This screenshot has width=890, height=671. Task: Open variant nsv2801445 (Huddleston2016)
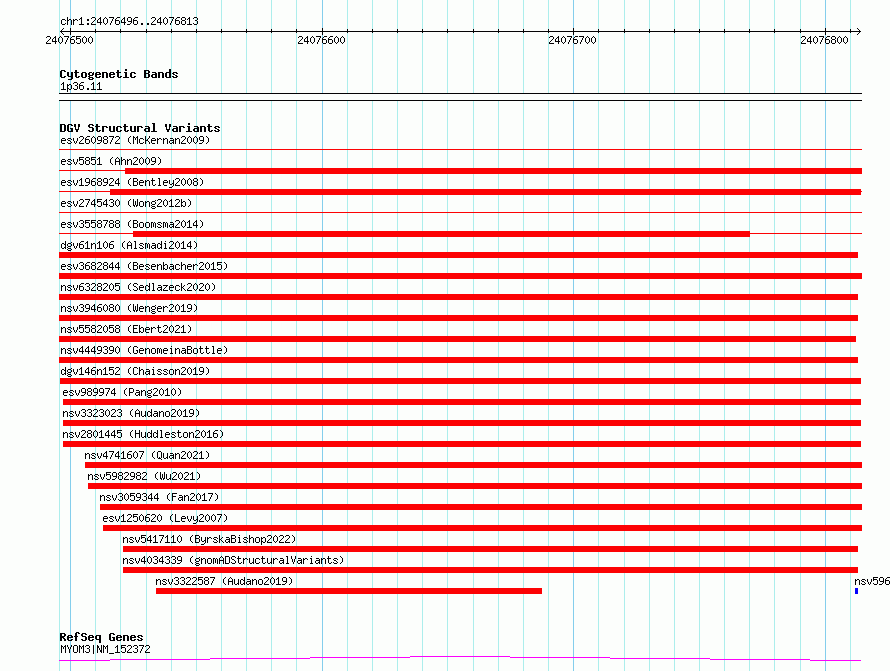(143, 434)
